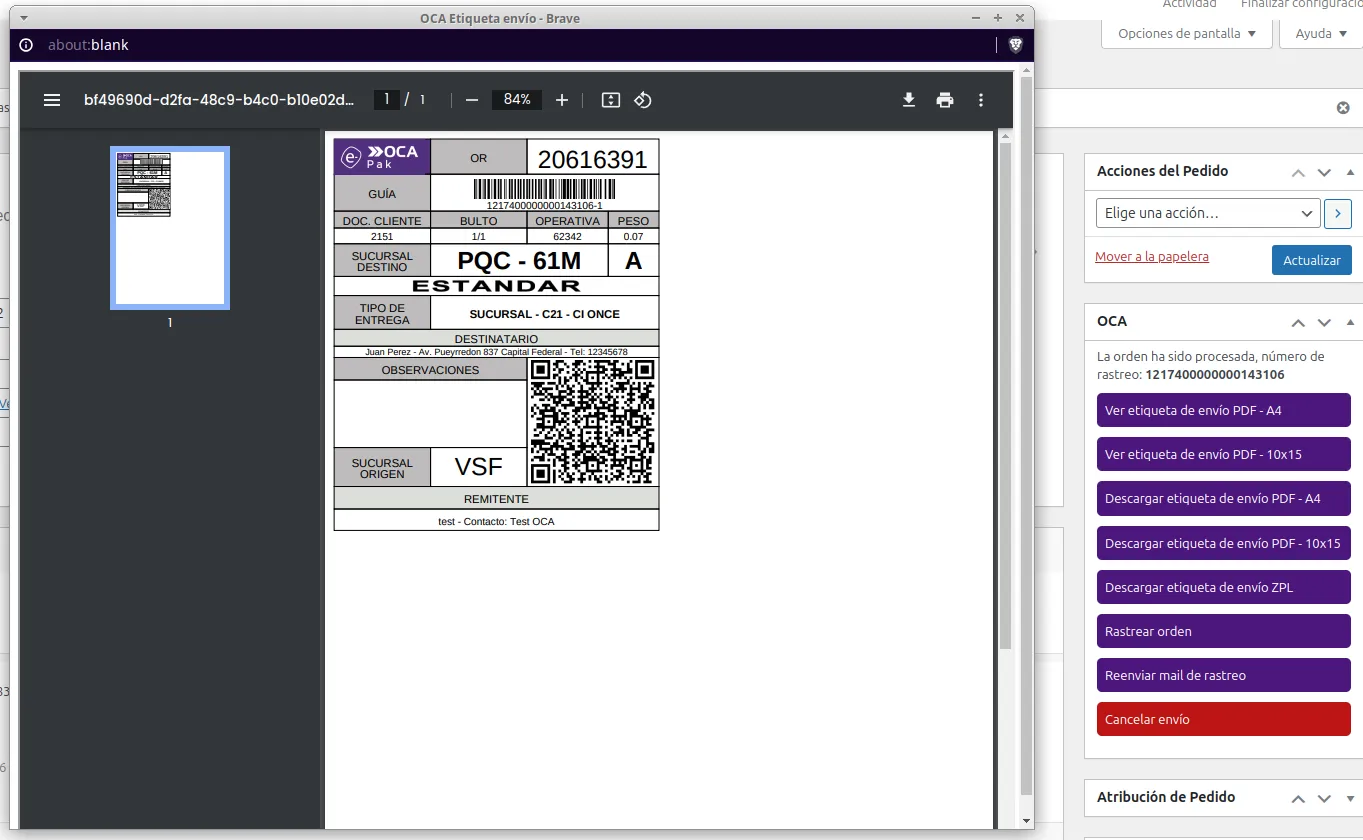Collapse the OCA panel with triangle toggle
This screenshot has height=840, width=1363.
point(1351,322)
